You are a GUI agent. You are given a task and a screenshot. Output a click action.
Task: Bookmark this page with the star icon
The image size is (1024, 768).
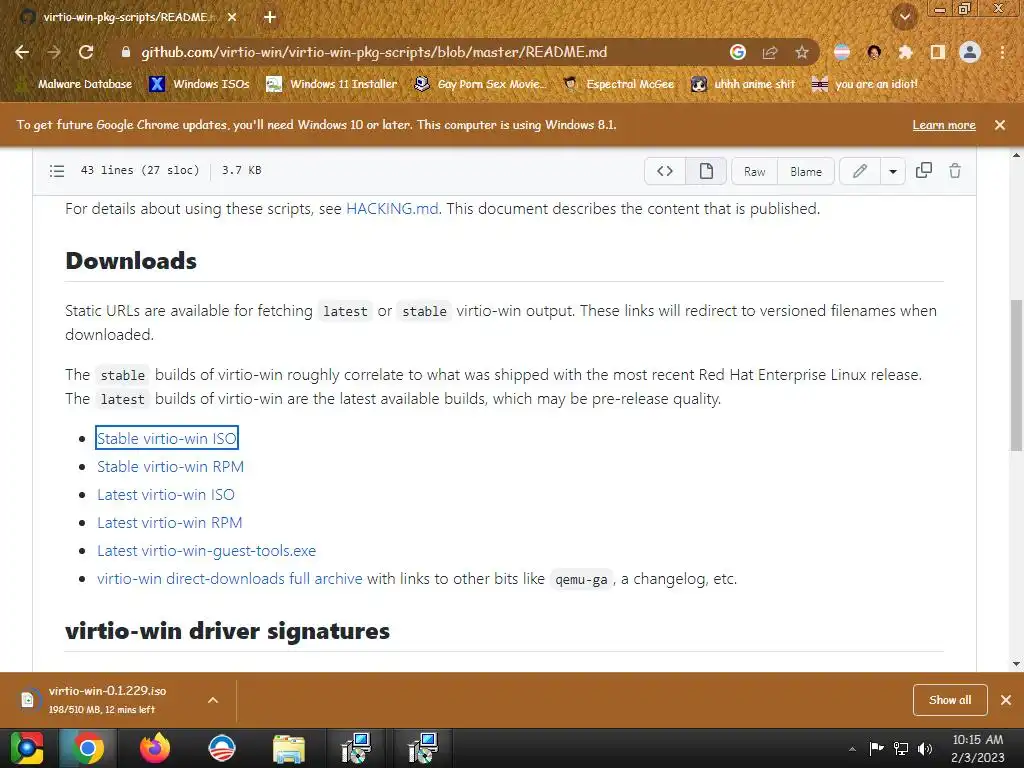click(x=802, y=52)
